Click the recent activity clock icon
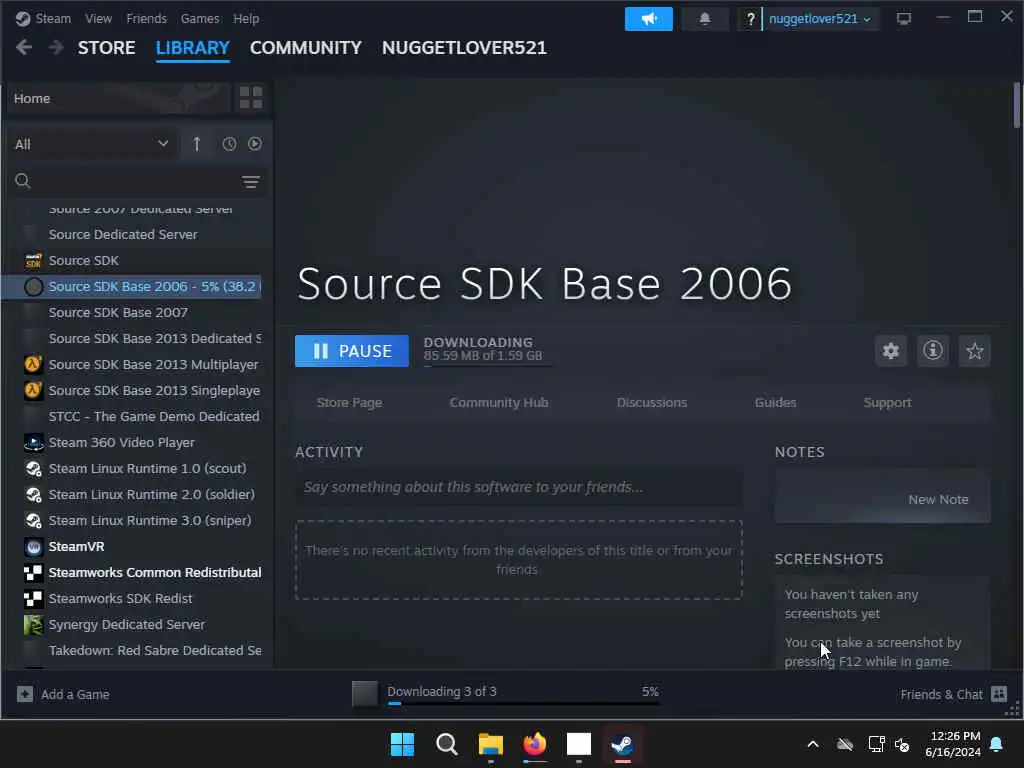This screenshot has height=768, width=1024. pos(229,144)
